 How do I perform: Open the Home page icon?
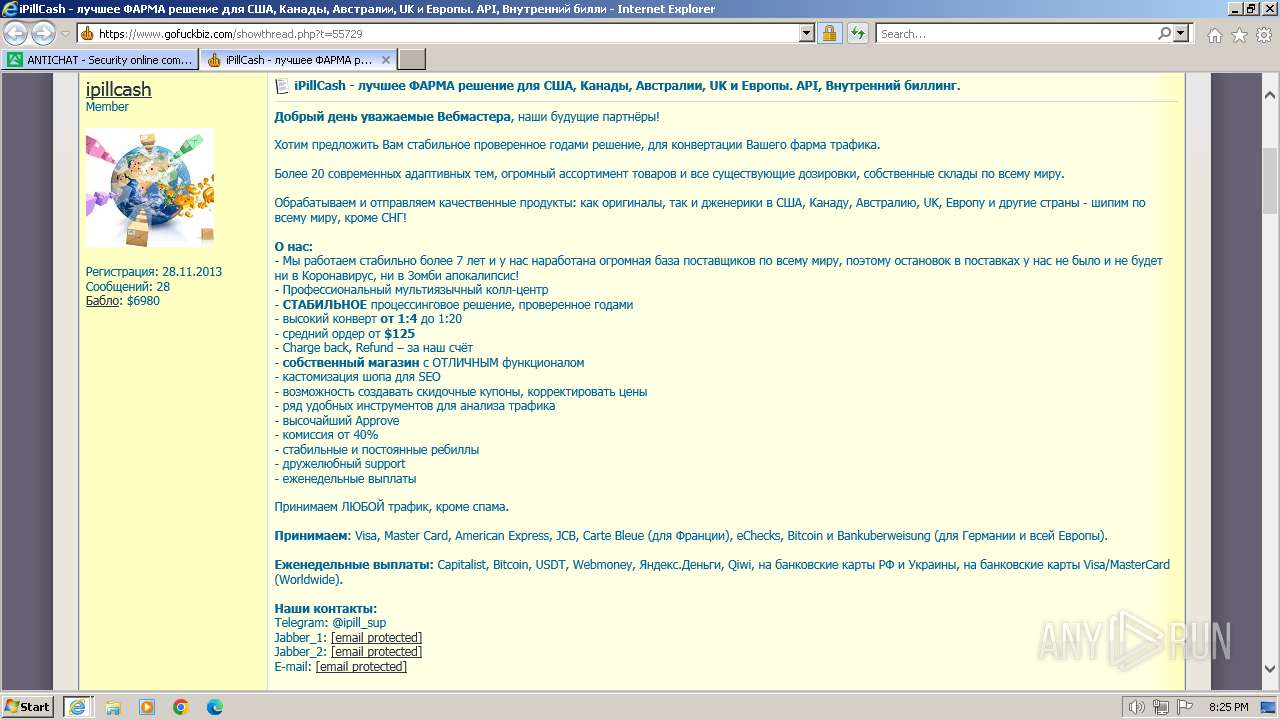point(1214,35)
